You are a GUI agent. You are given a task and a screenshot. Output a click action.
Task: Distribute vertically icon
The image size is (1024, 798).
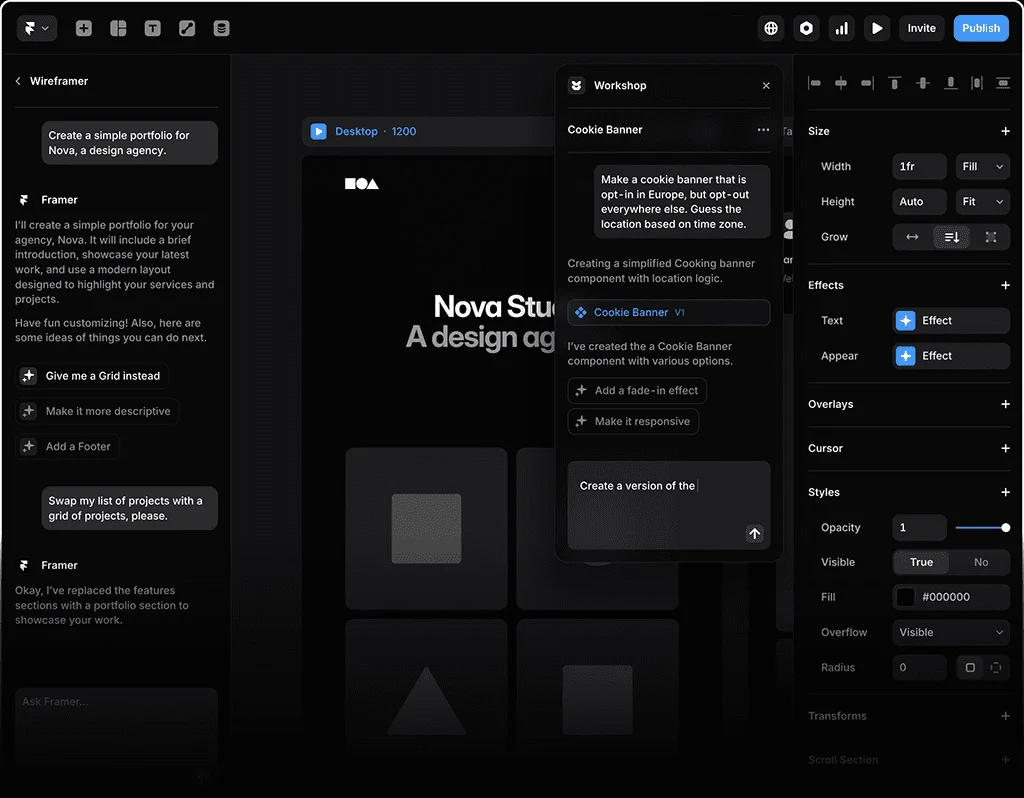point(1002,83)
